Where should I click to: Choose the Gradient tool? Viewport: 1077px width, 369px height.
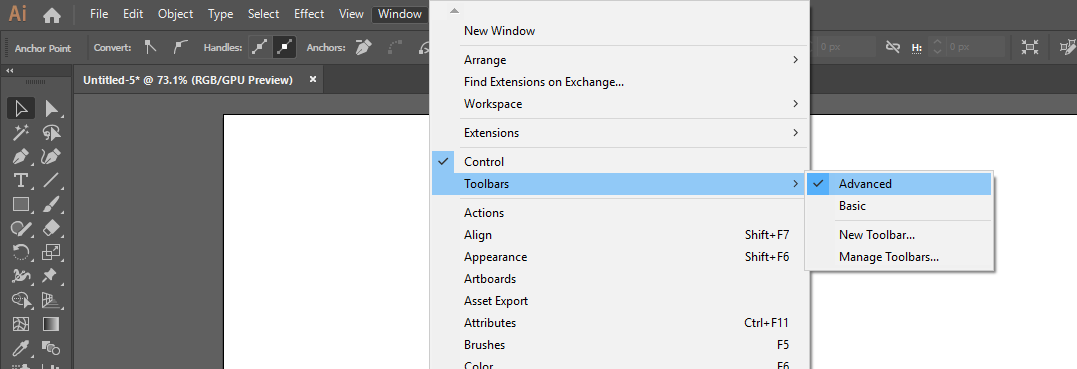(x=52, y=324)
